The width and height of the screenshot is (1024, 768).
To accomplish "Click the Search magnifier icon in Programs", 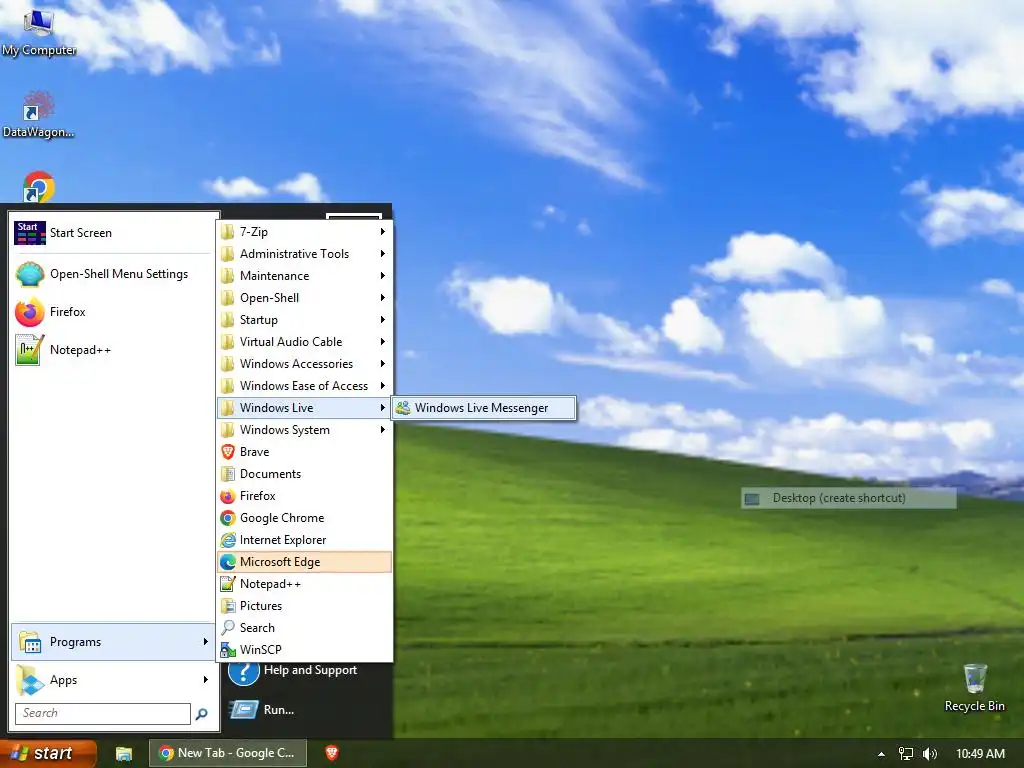I will tap(228, 628).
